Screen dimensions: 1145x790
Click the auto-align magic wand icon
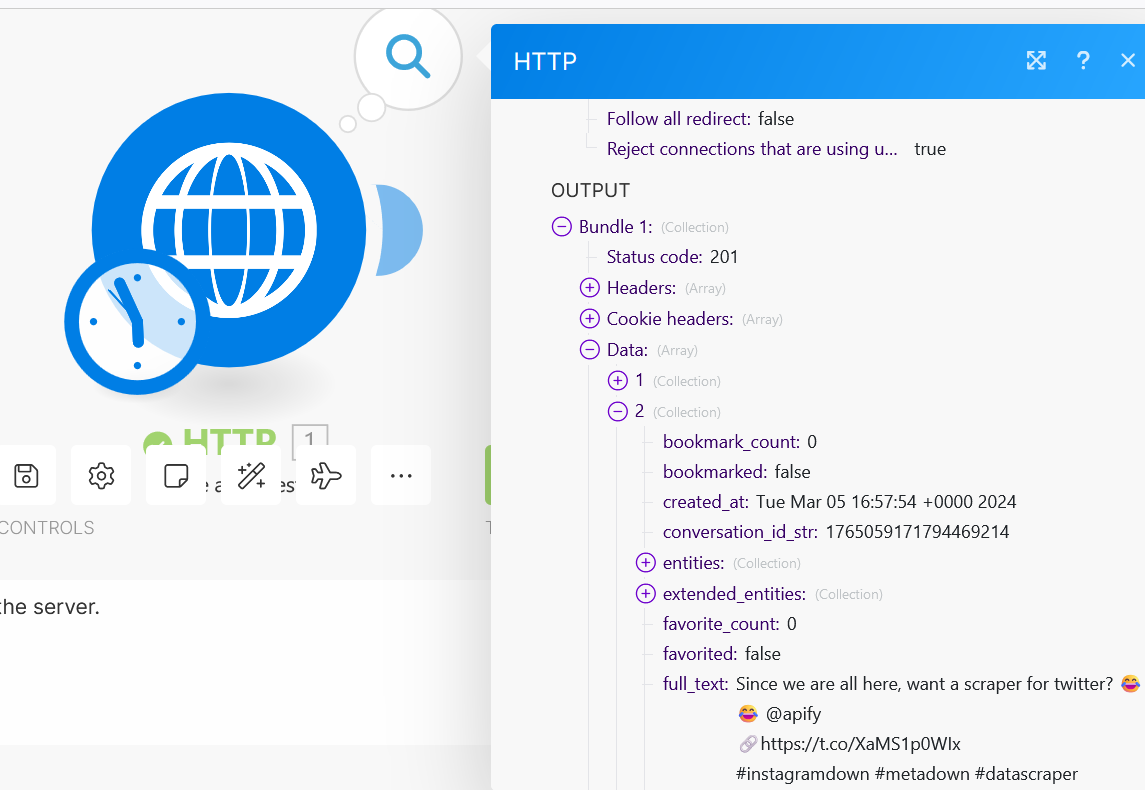click(x=251, y=475)
